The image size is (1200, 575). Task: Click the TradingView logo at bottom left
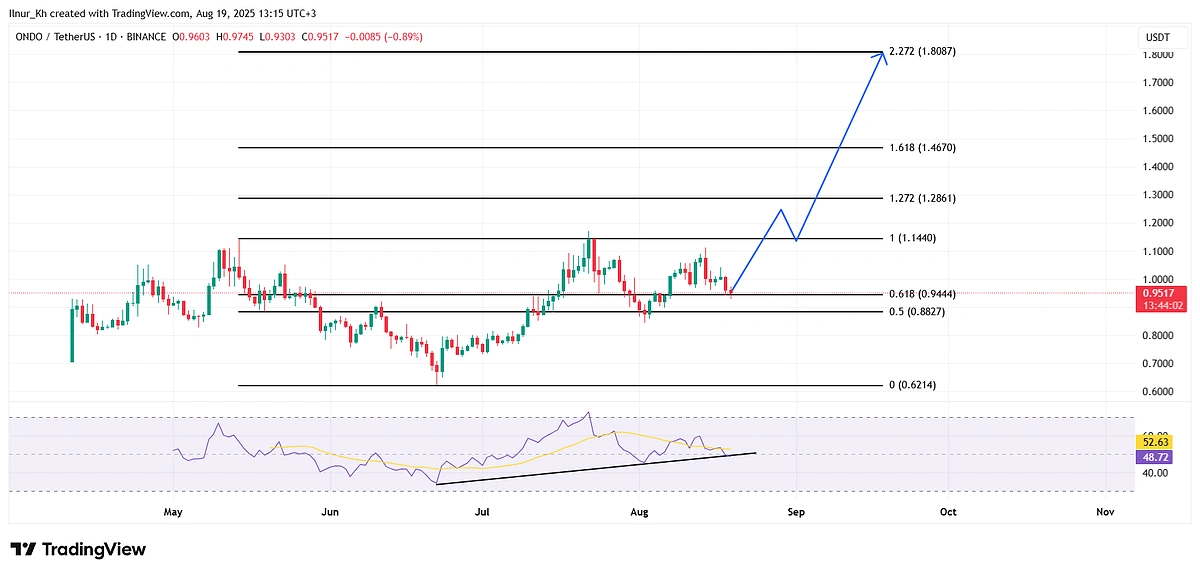click(78, 549)
